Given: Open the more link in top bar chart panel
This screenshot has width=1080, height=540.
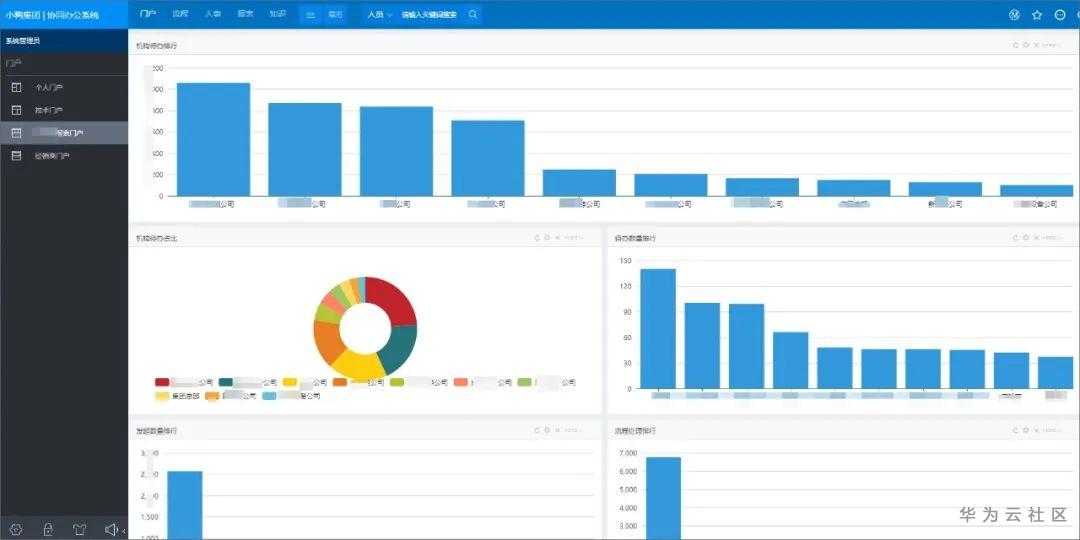Looking at the screenshot, I should [1050, 45].
